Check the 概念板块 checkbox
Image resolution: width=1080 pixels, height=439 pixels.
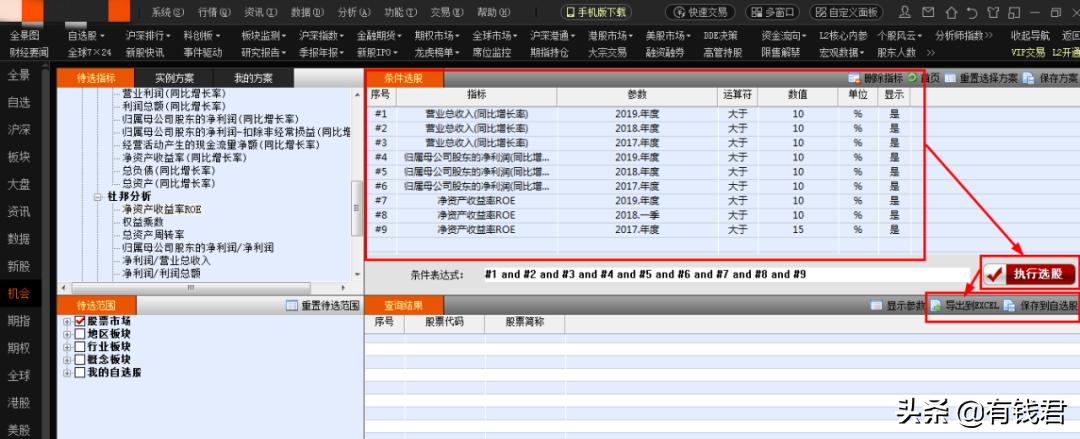(x=80, y=360)
